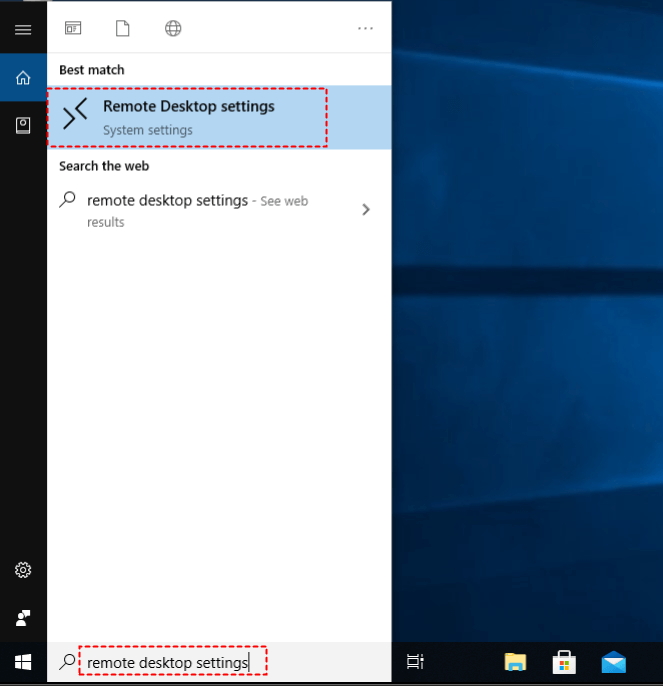663x686 pixels.
Task: Open Remote Desktop settings best match
Action: pos(219,117)
